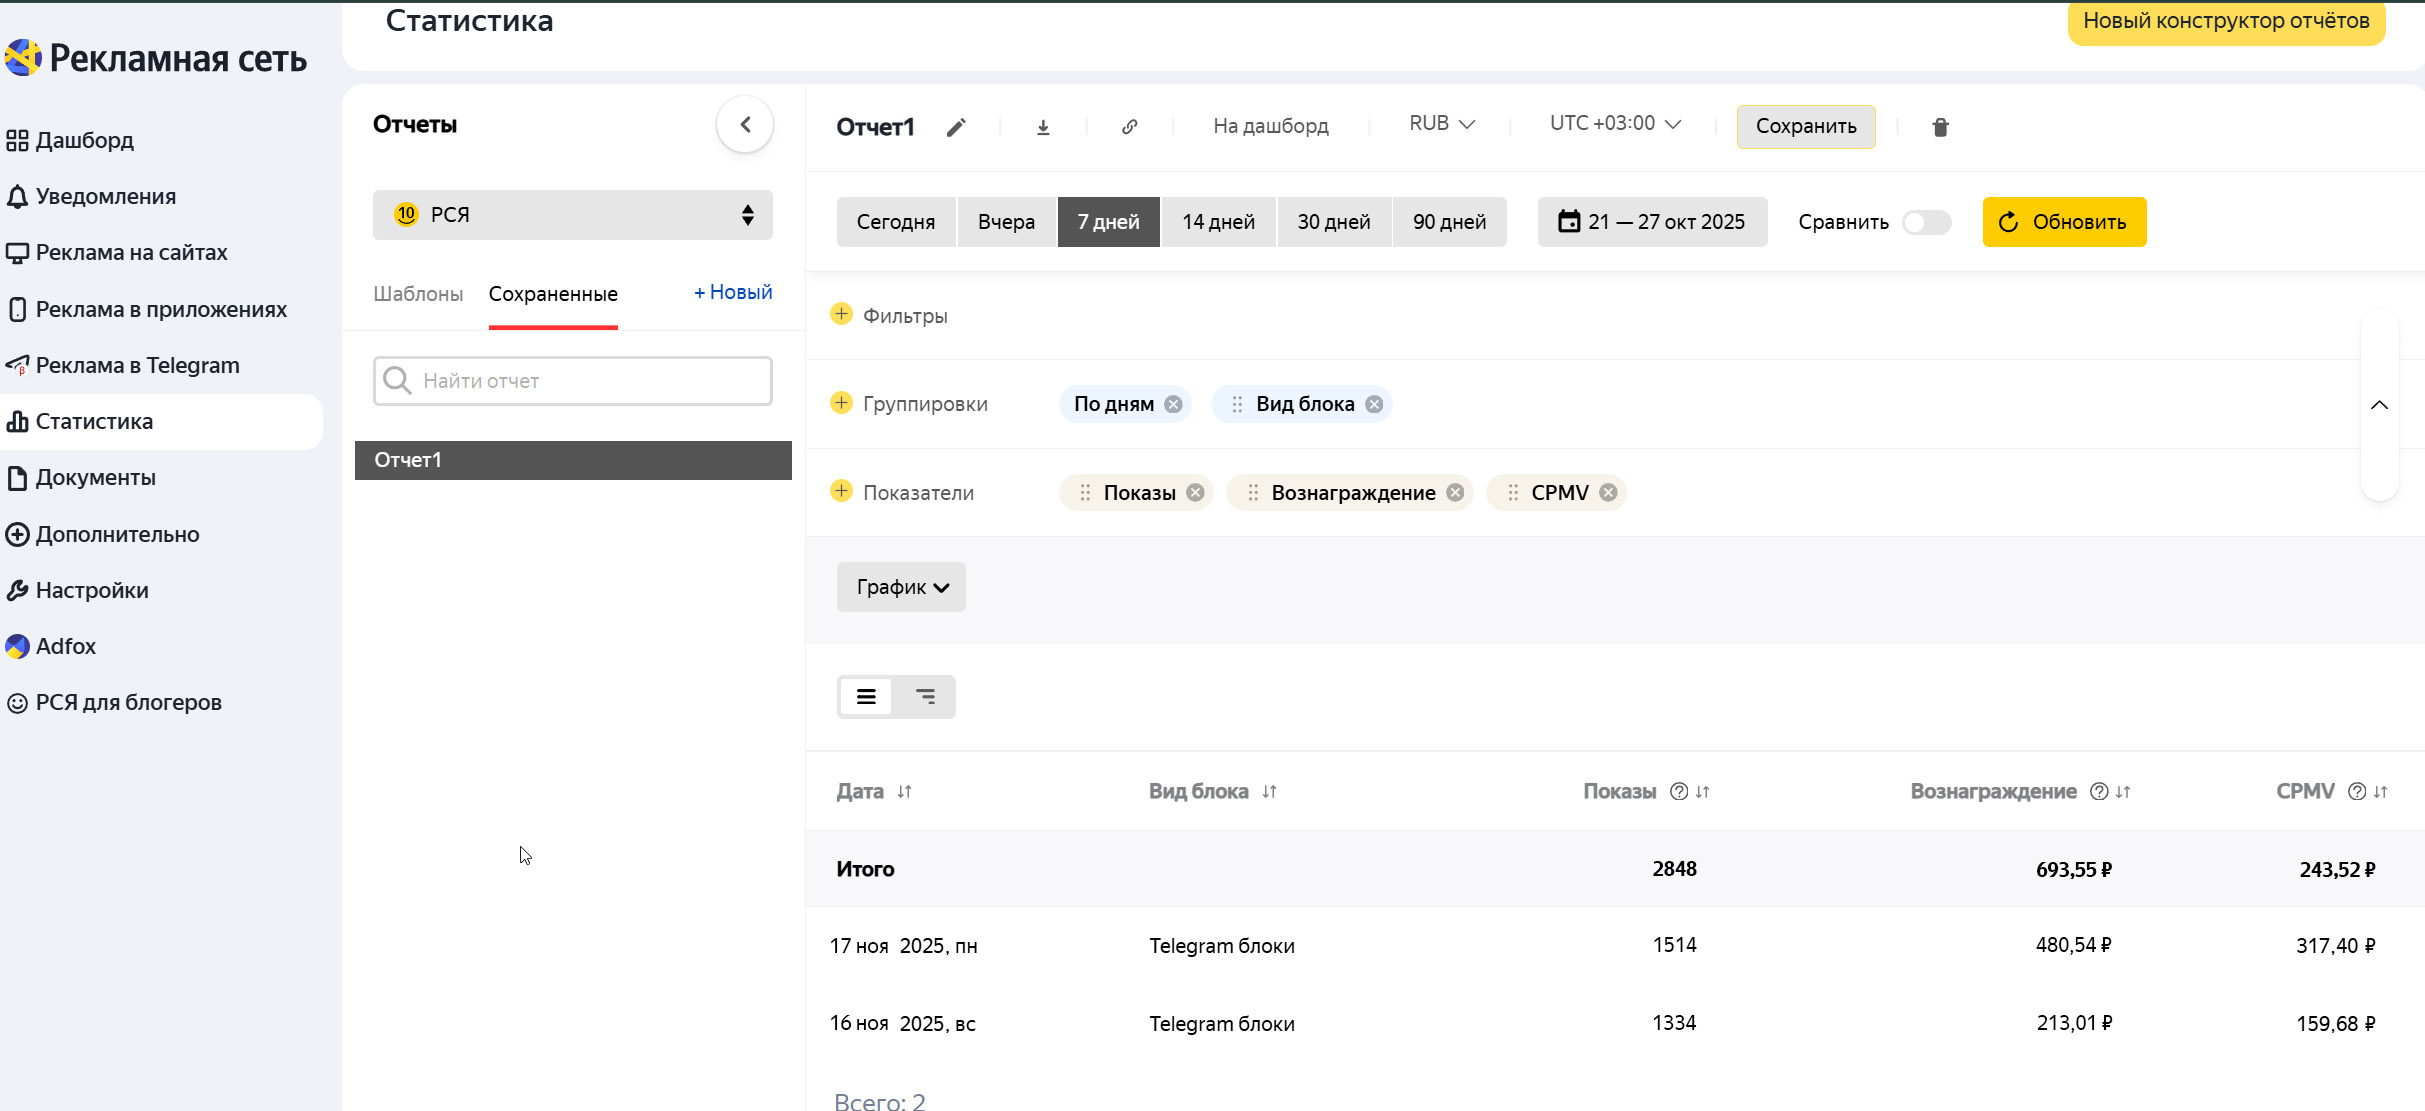2425x1111 pixels.
Task: Switch to tree table view
Action: click(926, 697)
